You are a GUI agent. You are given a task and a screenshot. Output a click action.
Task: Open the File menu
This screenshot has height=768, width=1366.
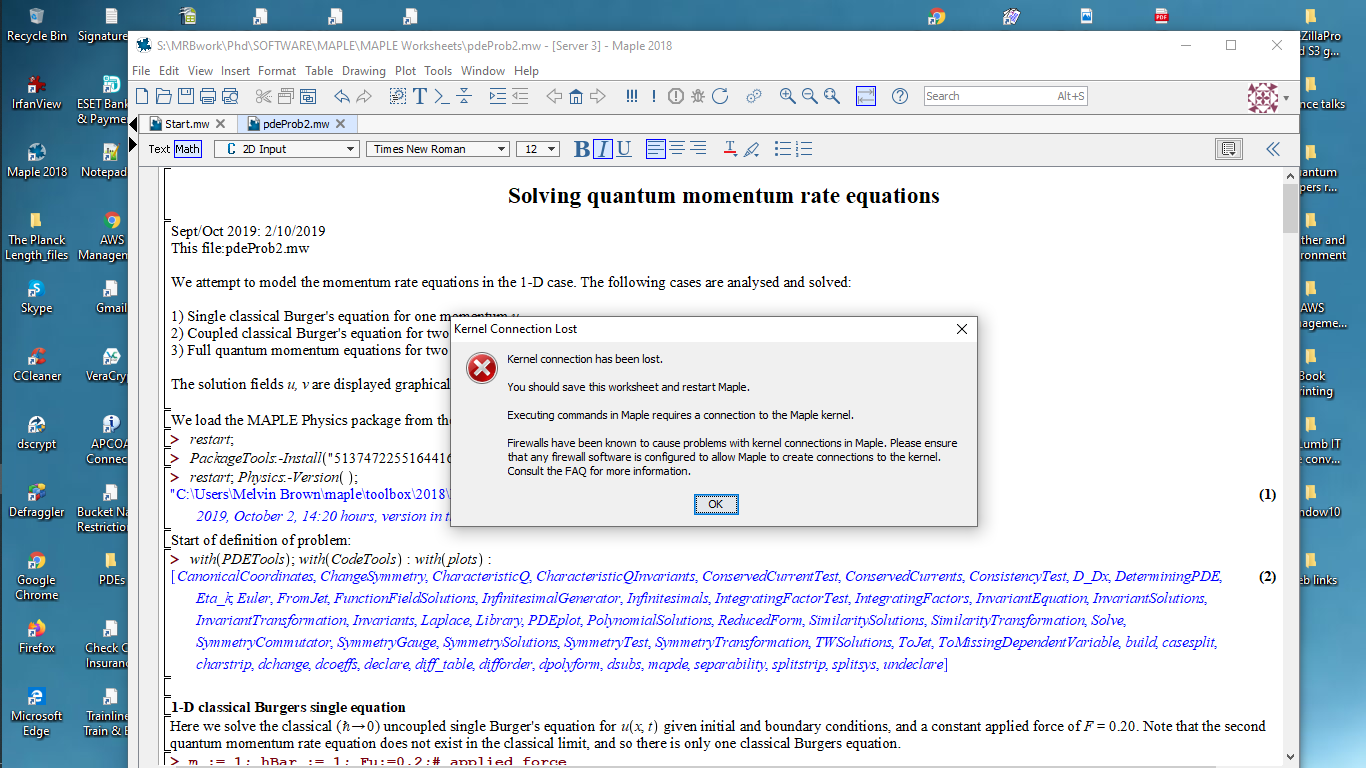pyautogui.click(x=141, y=71)
